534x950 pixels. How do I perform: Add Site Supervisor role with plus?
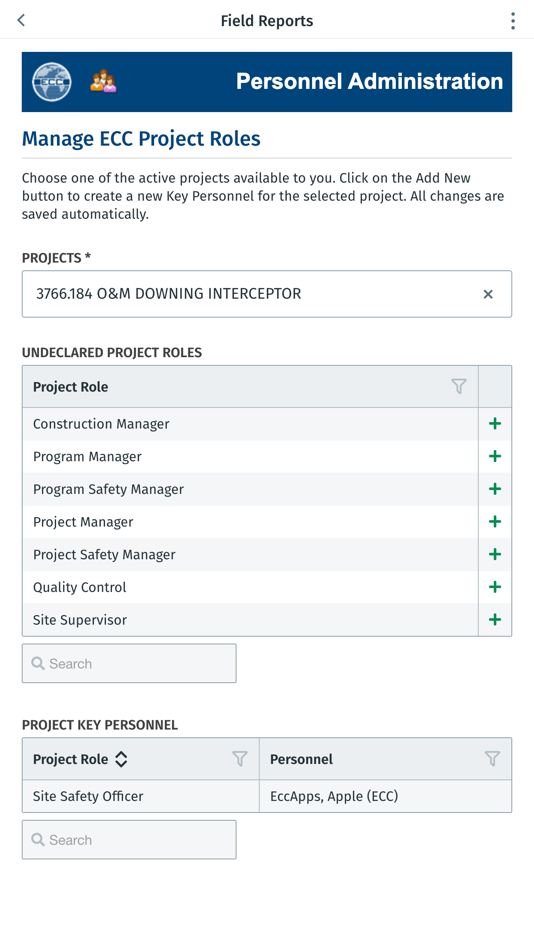(495, 620)
